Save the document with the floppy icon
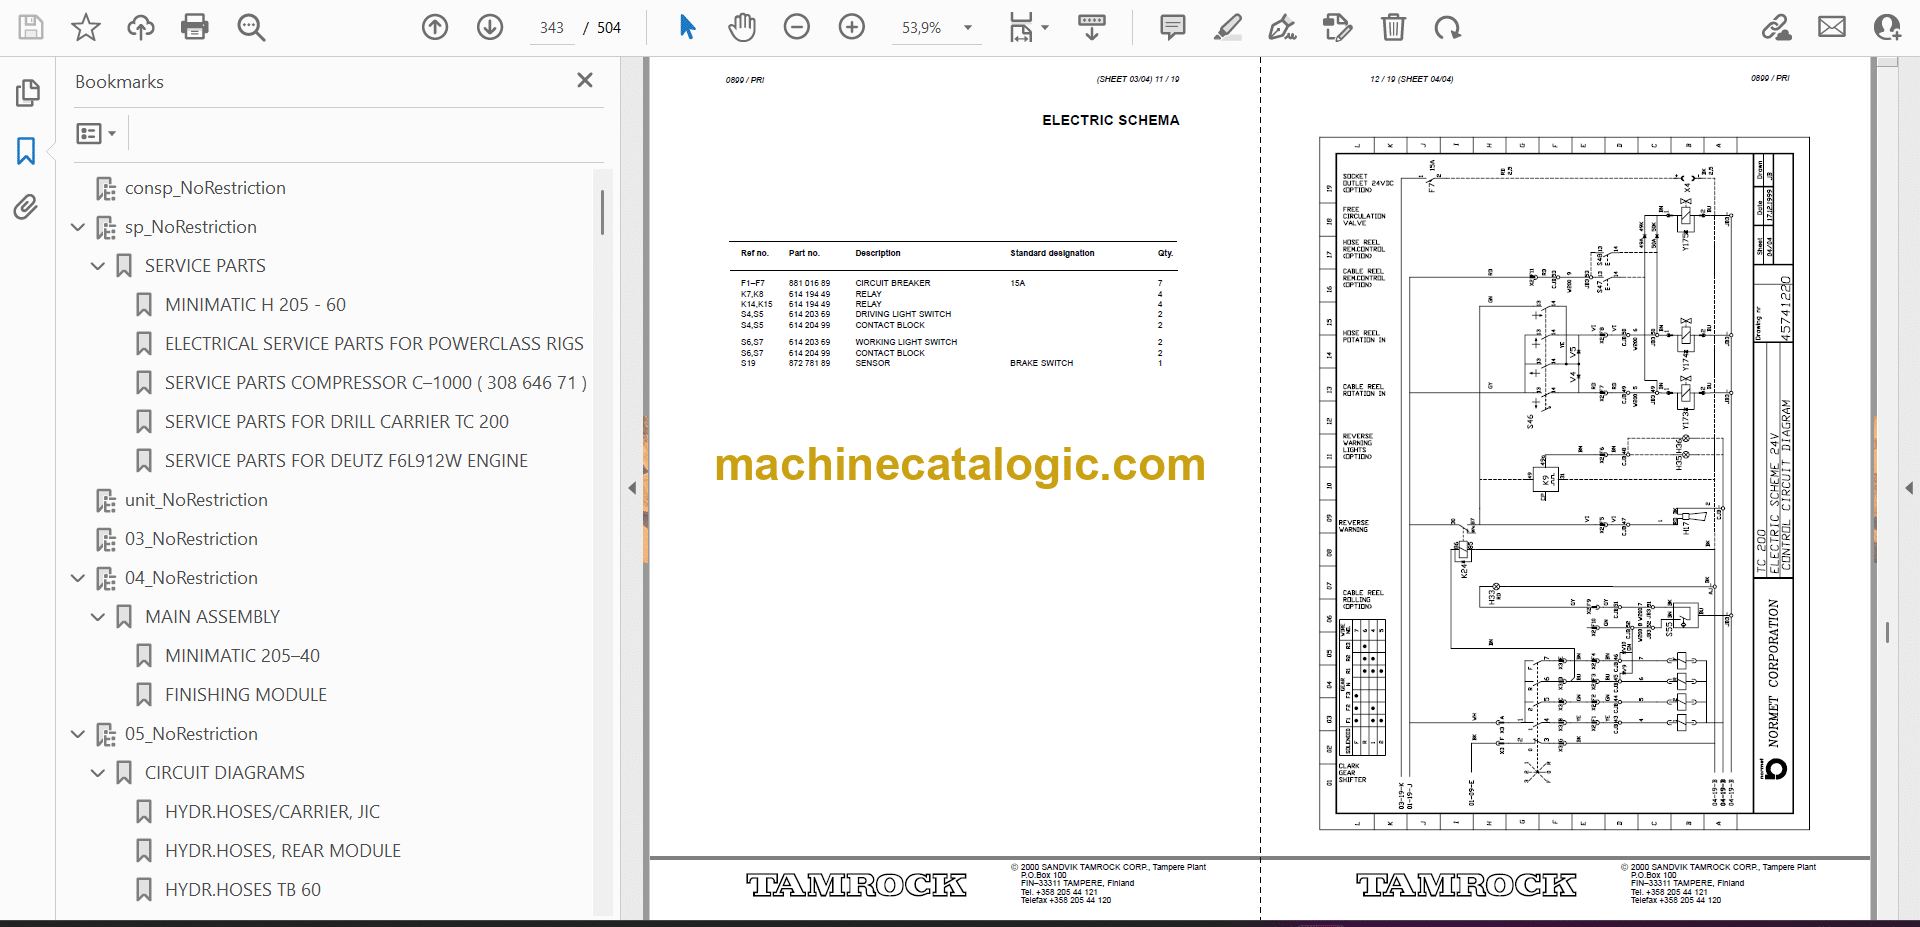The width and height of the screenshot is (1920, 927). tap(31, 27)
